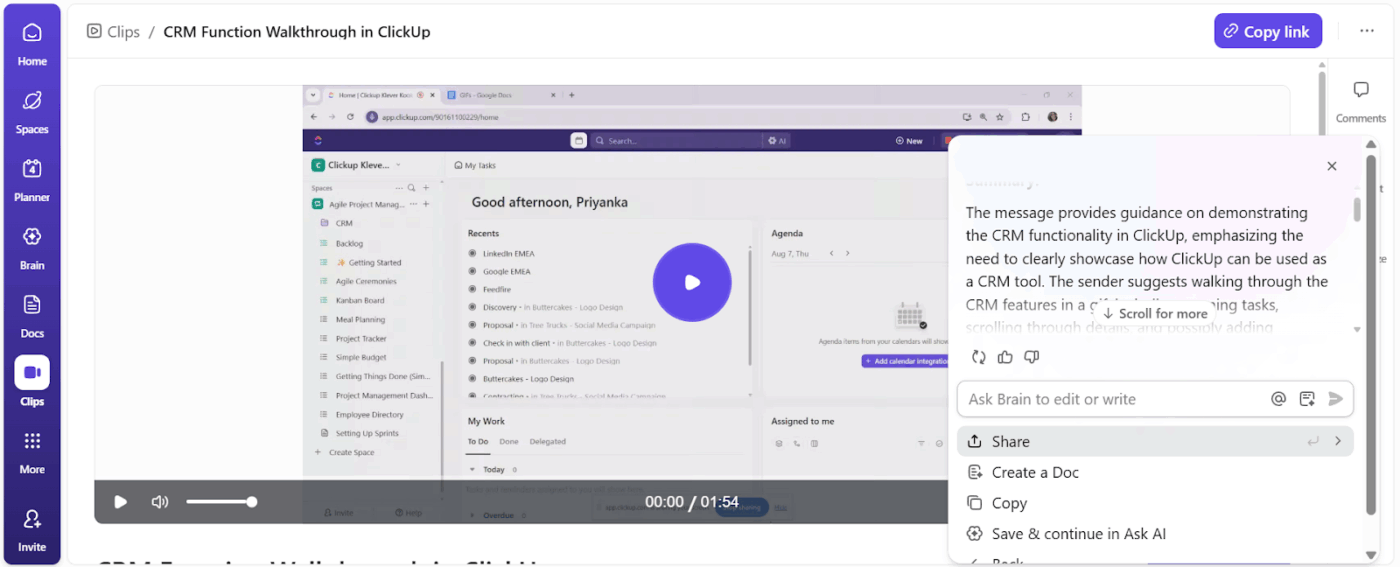Viewport: 1400px width, 567px height.
Task: Click the Agile Ceremonies list in video
Action: tap(366, 281)
